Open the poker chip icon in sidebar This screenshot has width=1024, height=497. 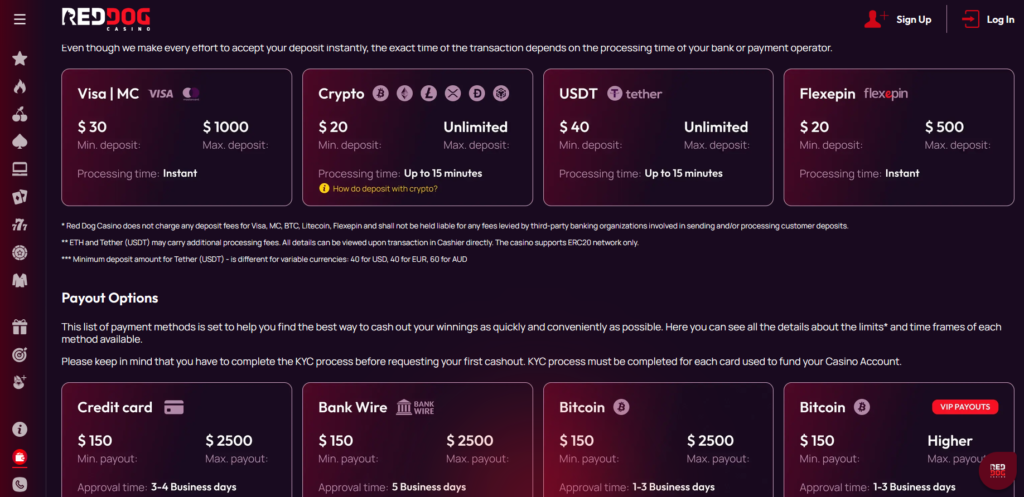20,253
